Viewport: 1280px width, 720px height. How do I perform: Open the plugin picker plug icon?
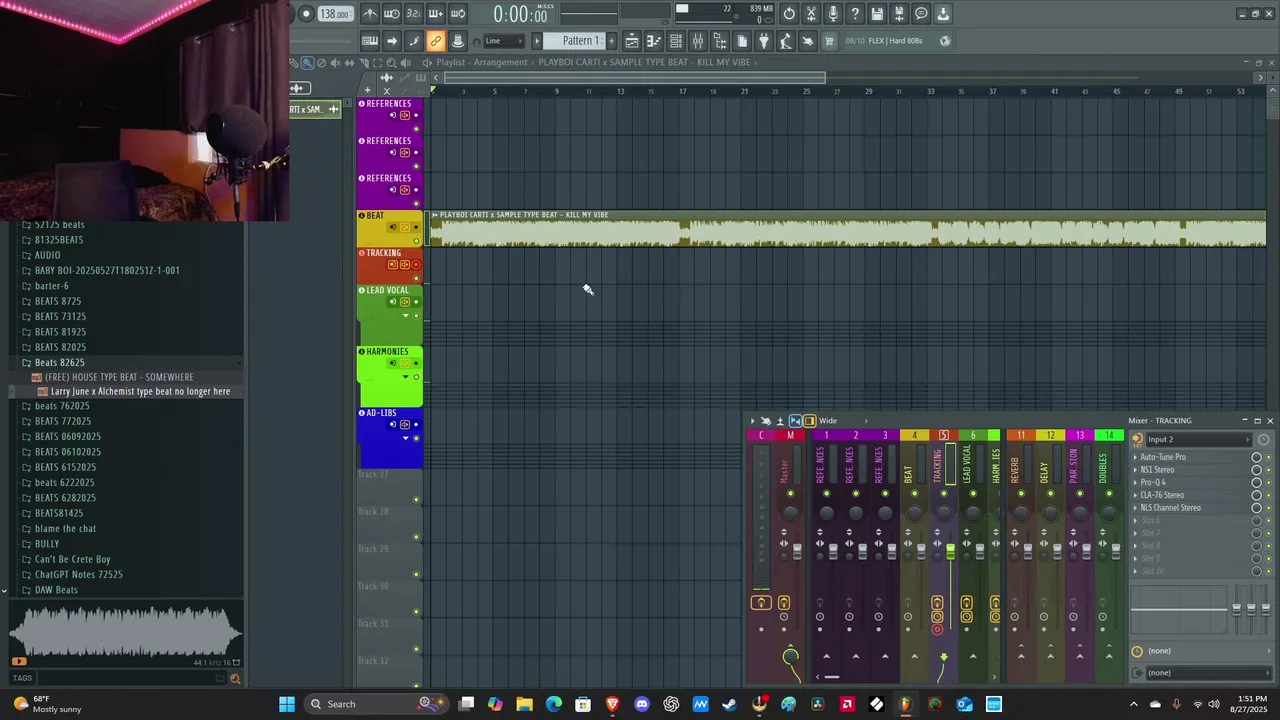click(764, 41)
